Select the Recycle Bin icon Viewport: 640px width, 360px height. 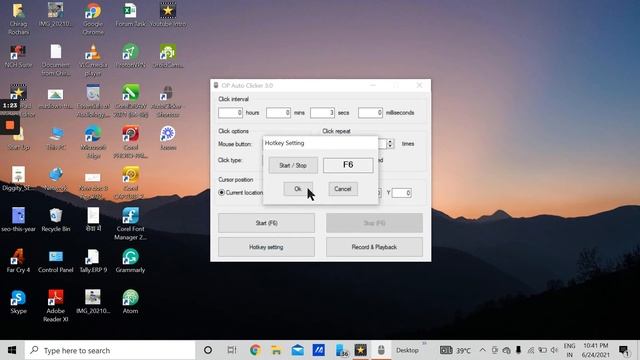point(56,220)
